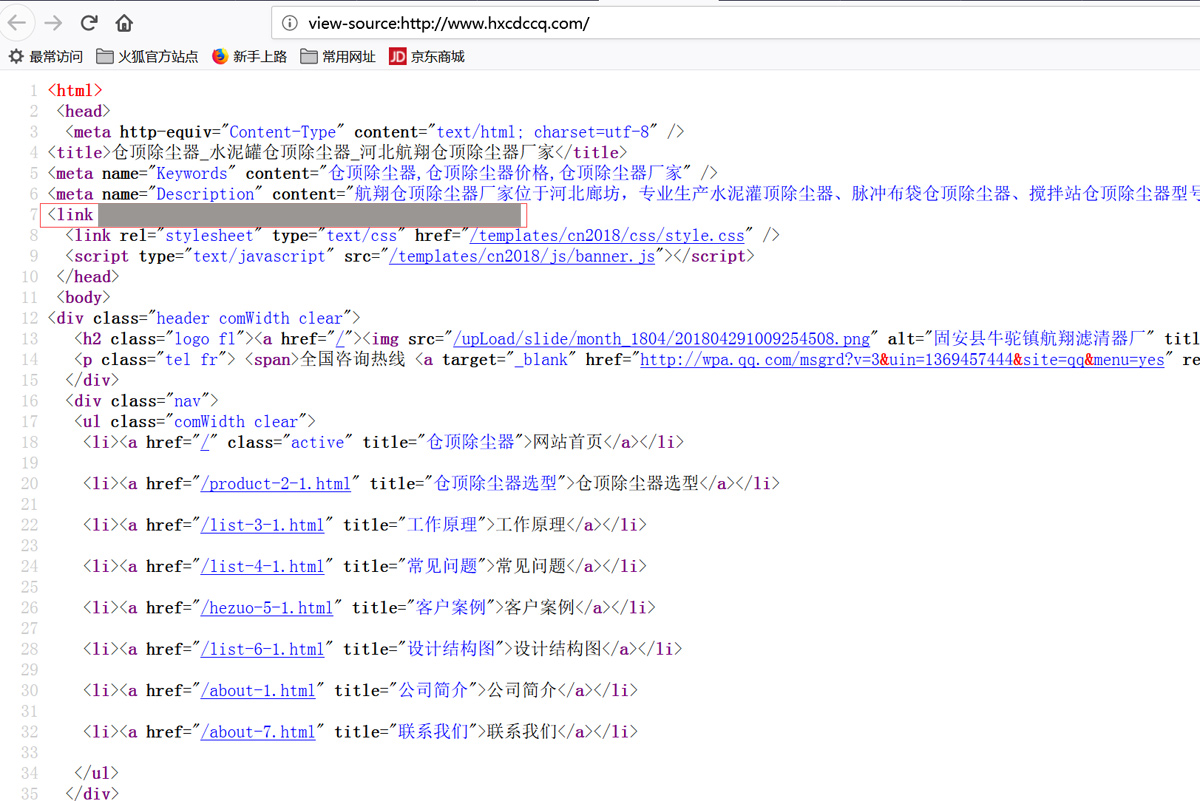Viewport: 1200px width, 801px height.
Task: Open the 火狐官方站点 bookmark folder
Action: 148,57
